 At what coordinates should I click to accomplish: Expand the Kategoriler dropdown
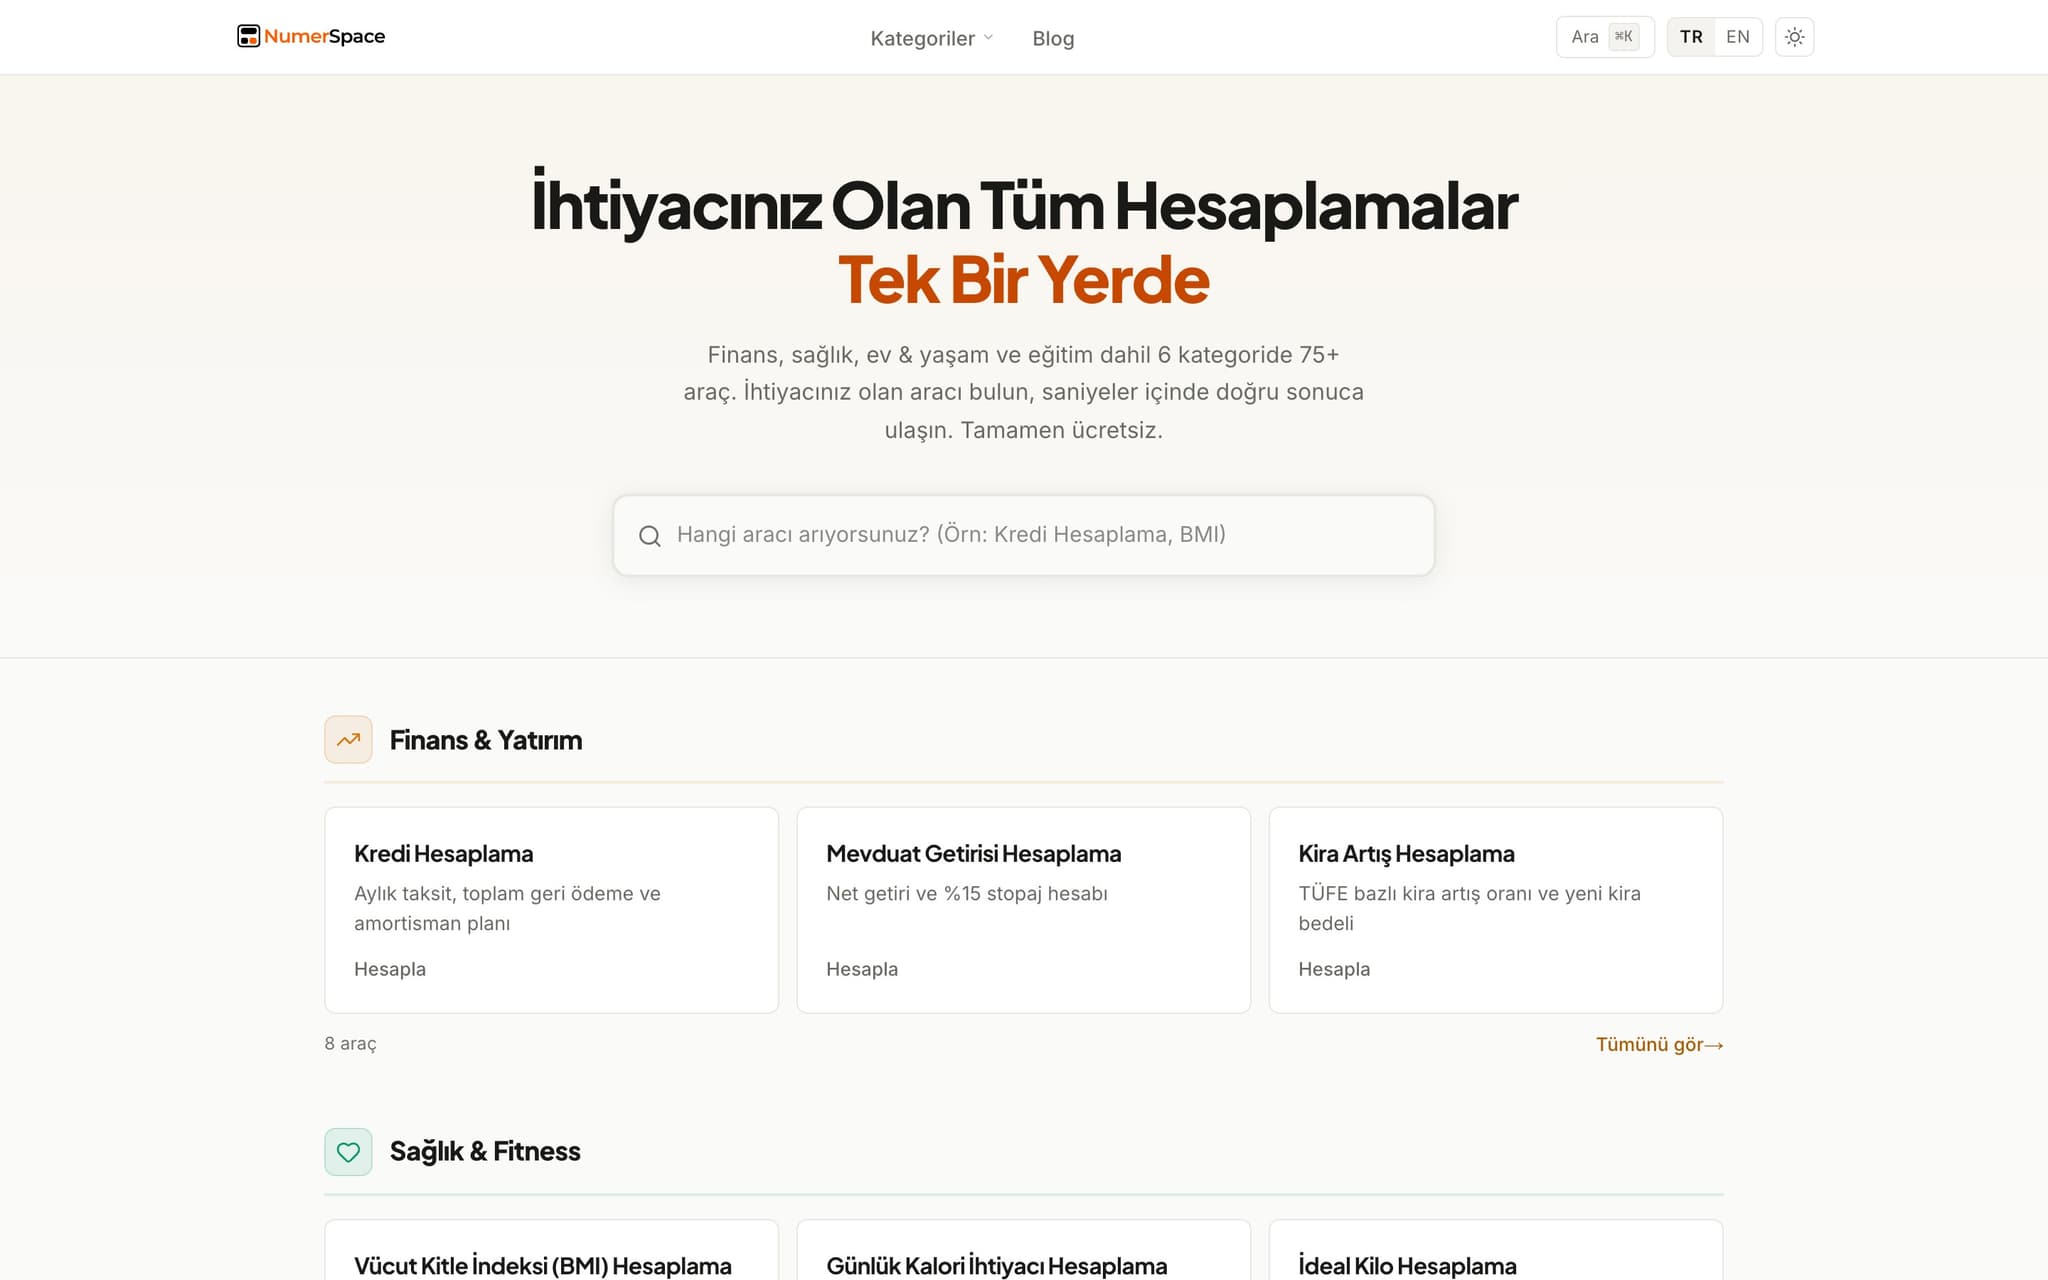[931, 38]
